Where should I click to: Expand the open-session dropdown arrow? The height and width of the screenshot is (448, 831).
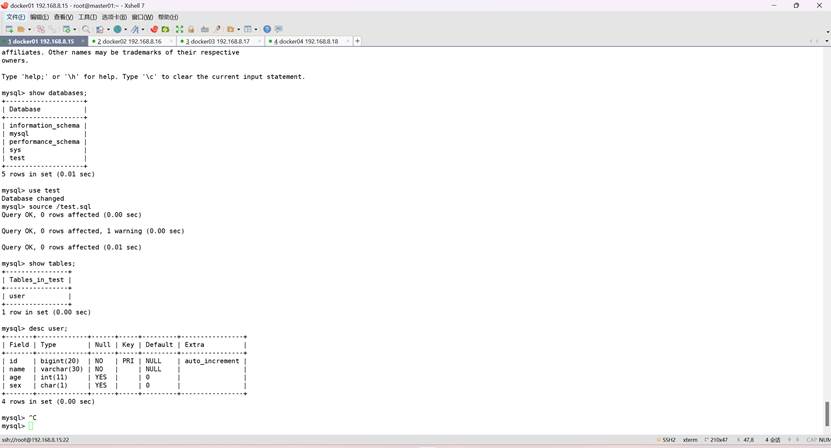coord(30,29)
